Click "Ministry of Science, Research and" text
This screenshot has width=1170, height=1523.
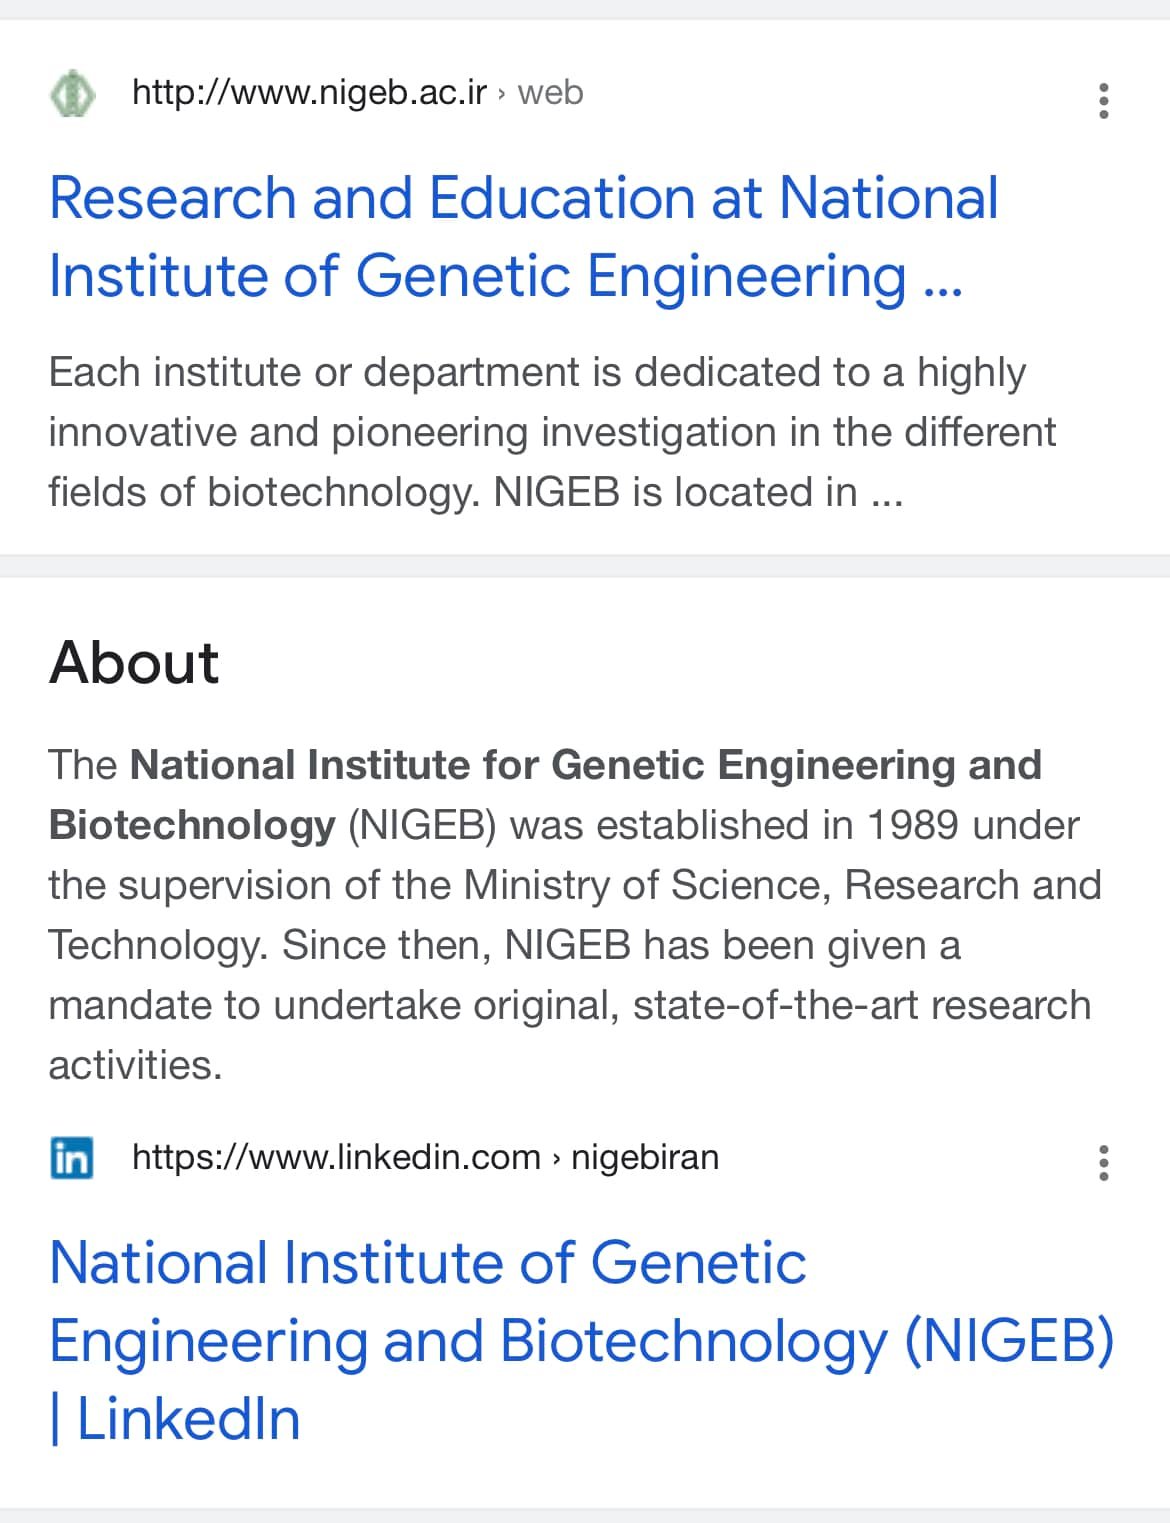(782, 885)
